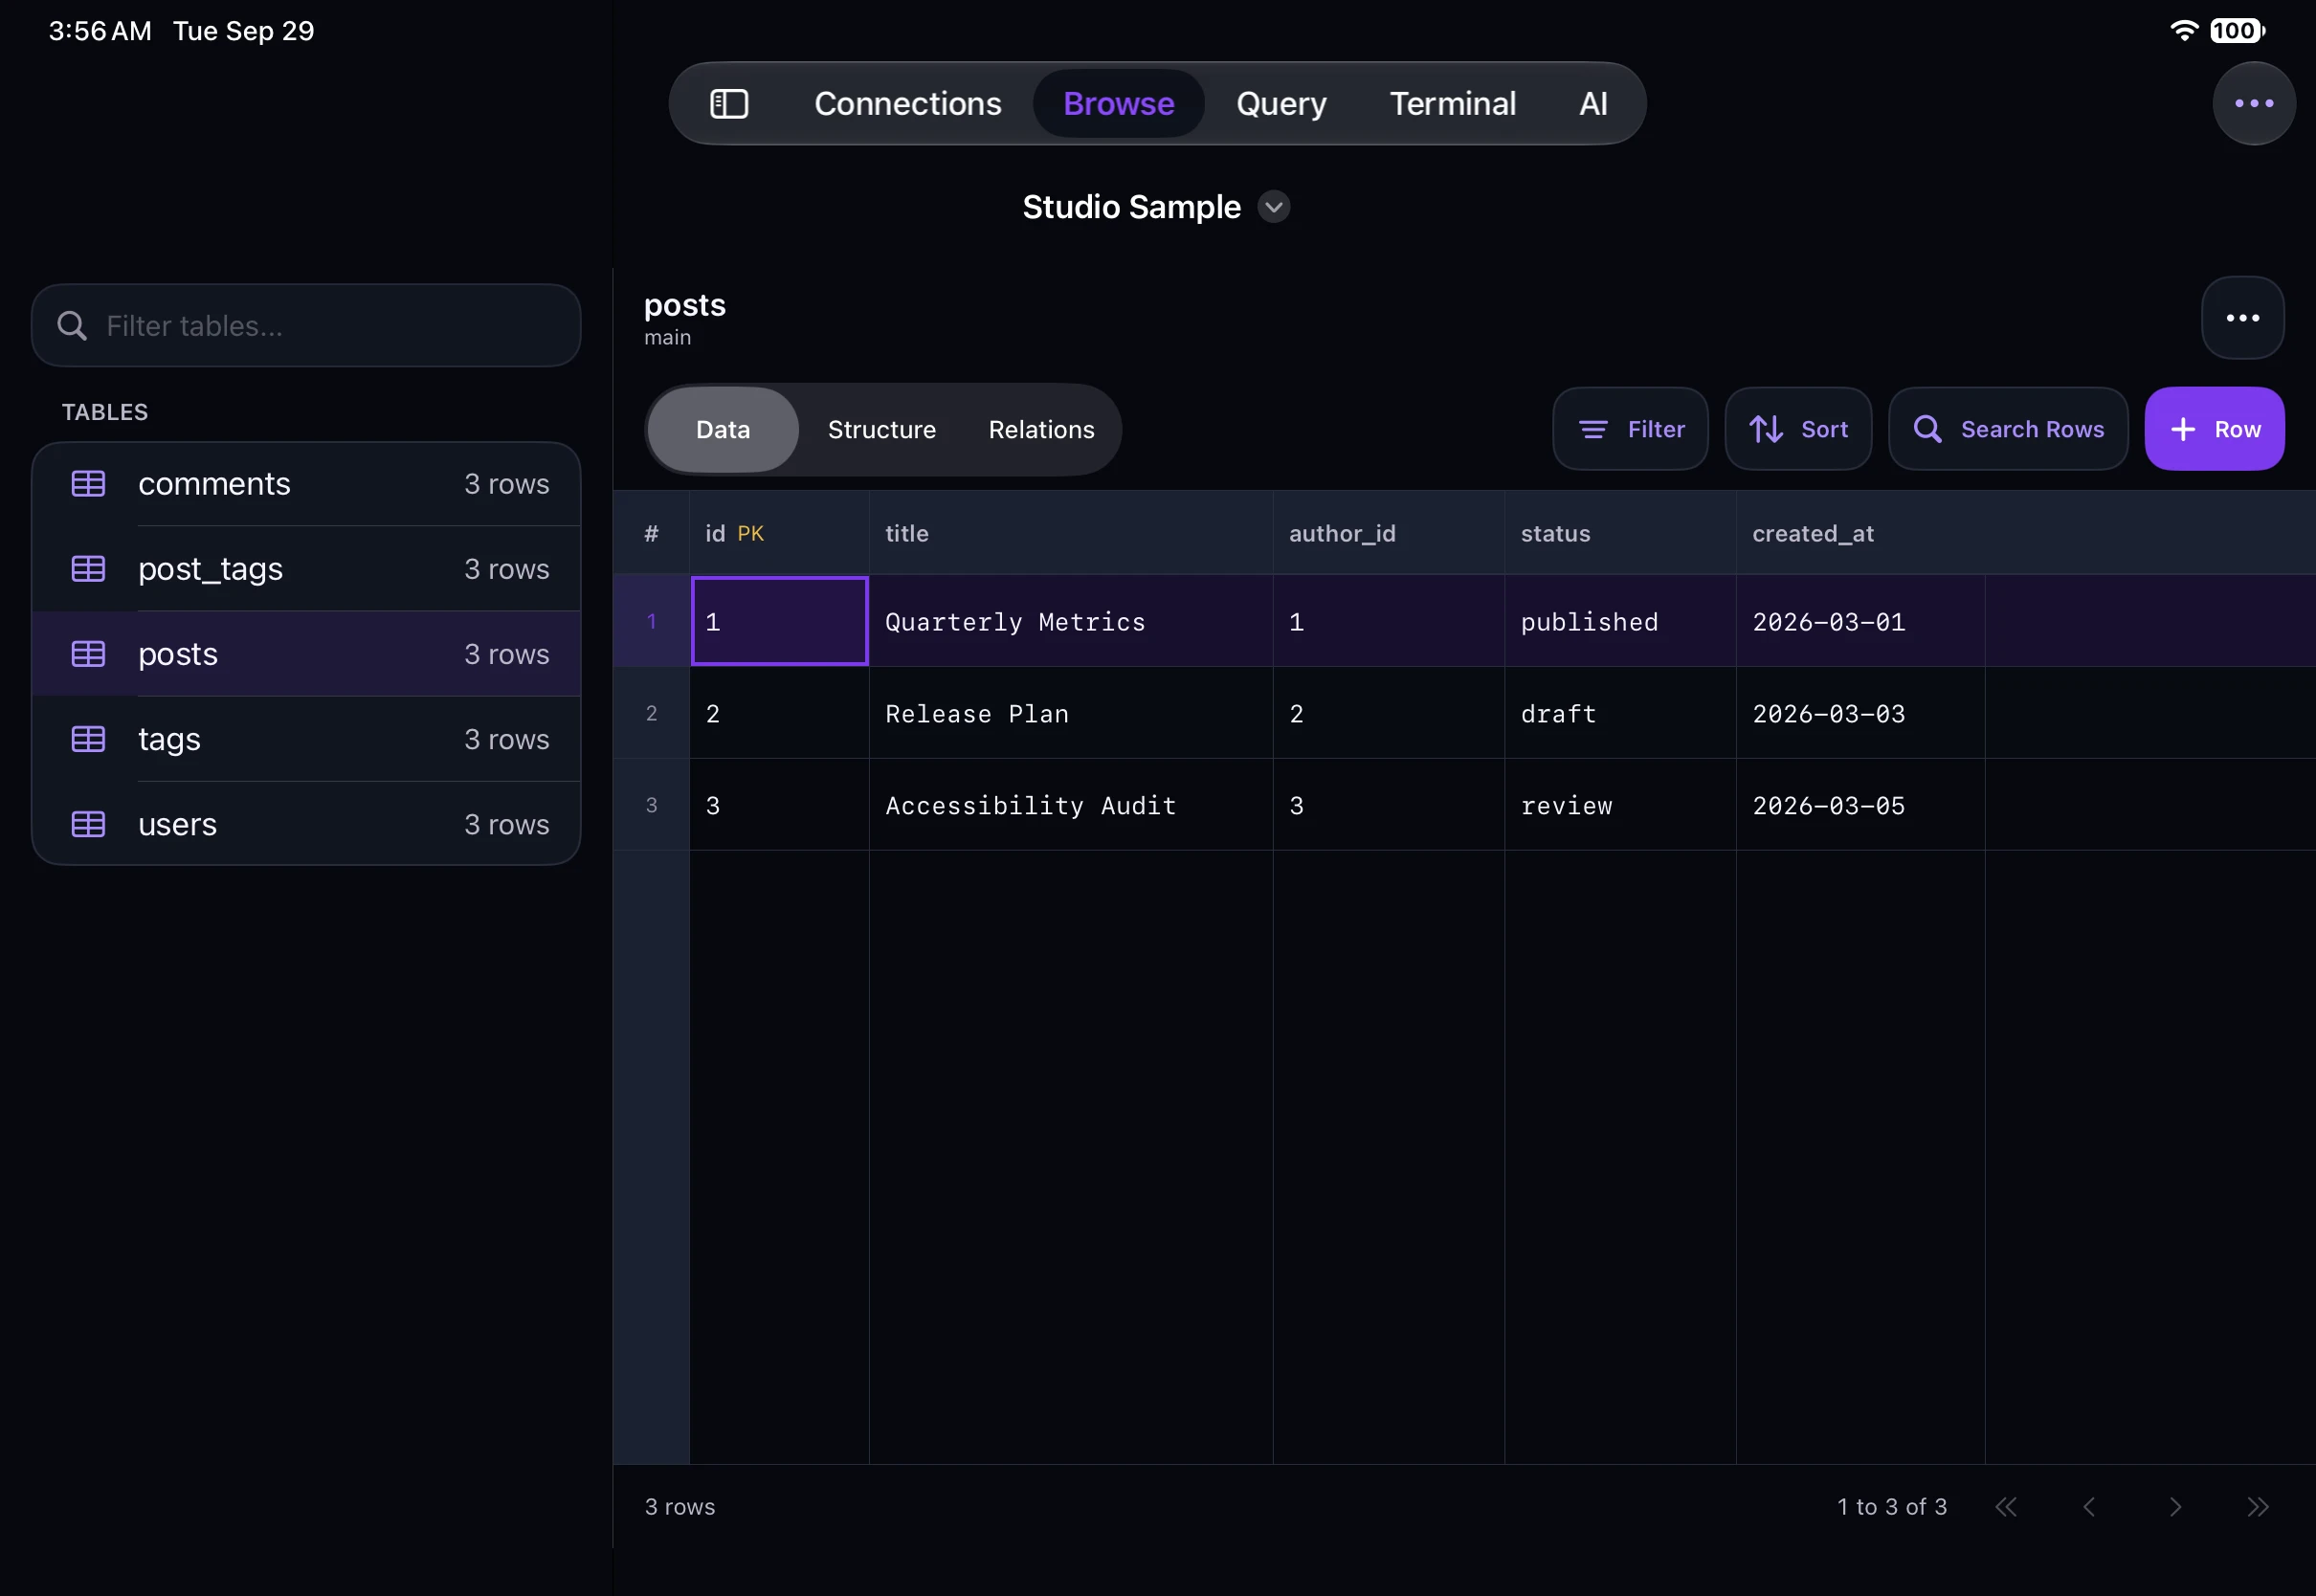Select row number 2 in the gutter
The height and width of the screenshot is (1596, 2316).
[x=651, y=714]
